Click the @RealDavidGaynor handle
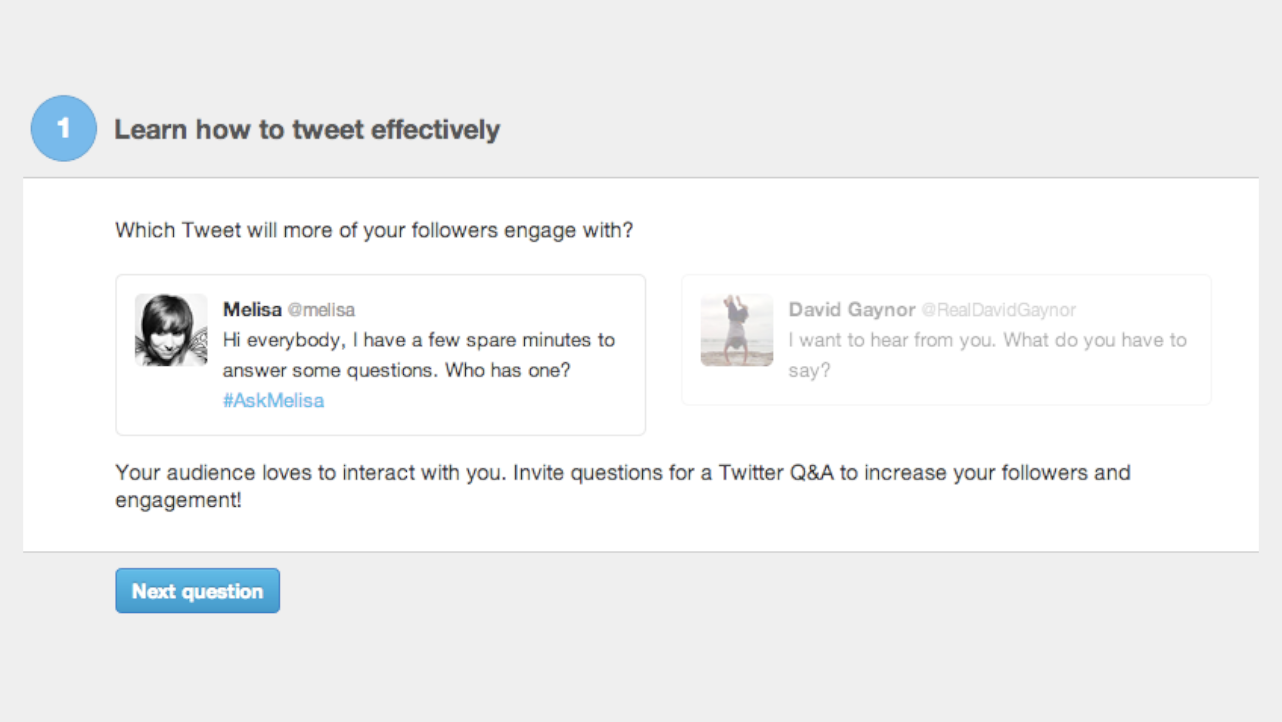The height and width of the screenshot is (722, 1282). [x=1000, y=310]
